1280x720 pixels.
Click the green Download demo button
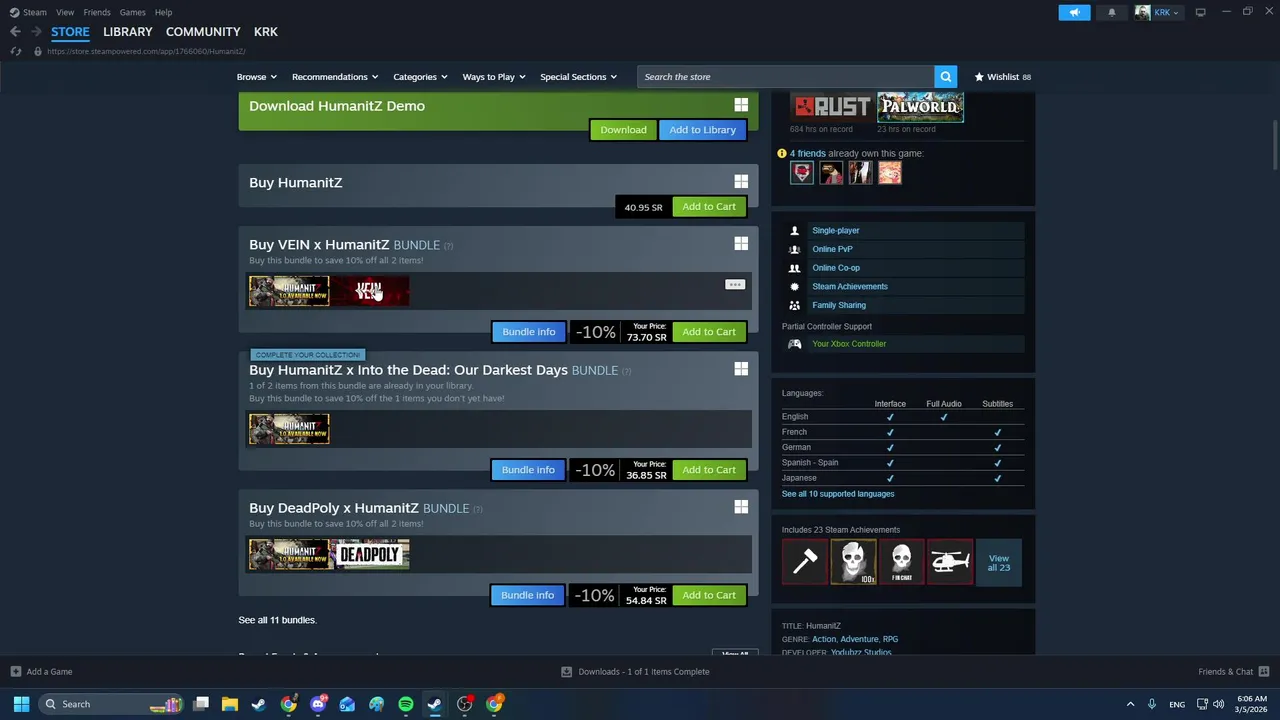coord(623,130)
